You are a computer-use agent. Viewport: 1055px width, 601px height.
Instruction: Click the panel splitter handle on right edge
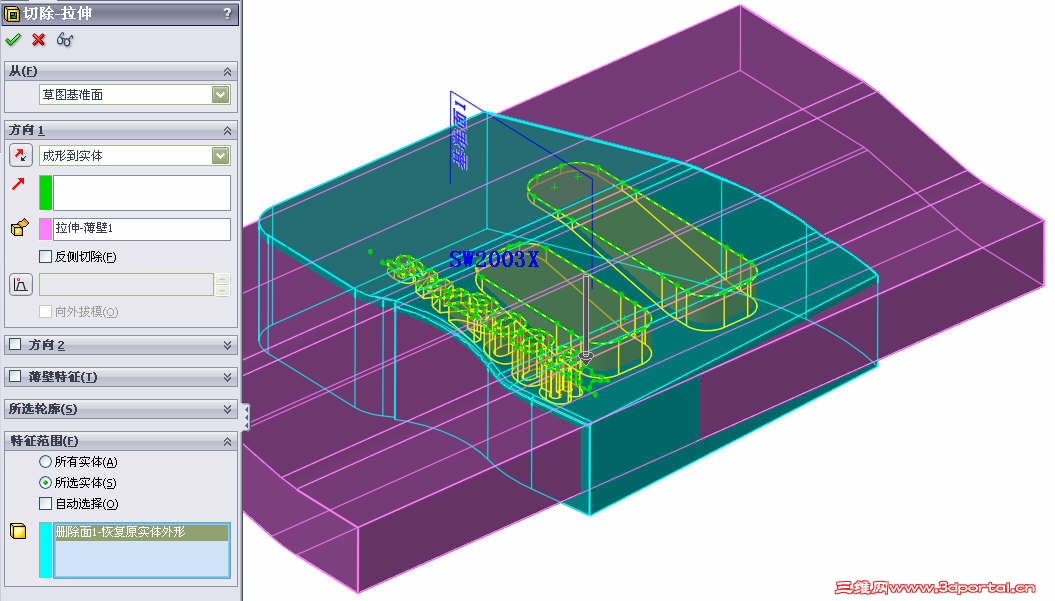coord(246,417)
